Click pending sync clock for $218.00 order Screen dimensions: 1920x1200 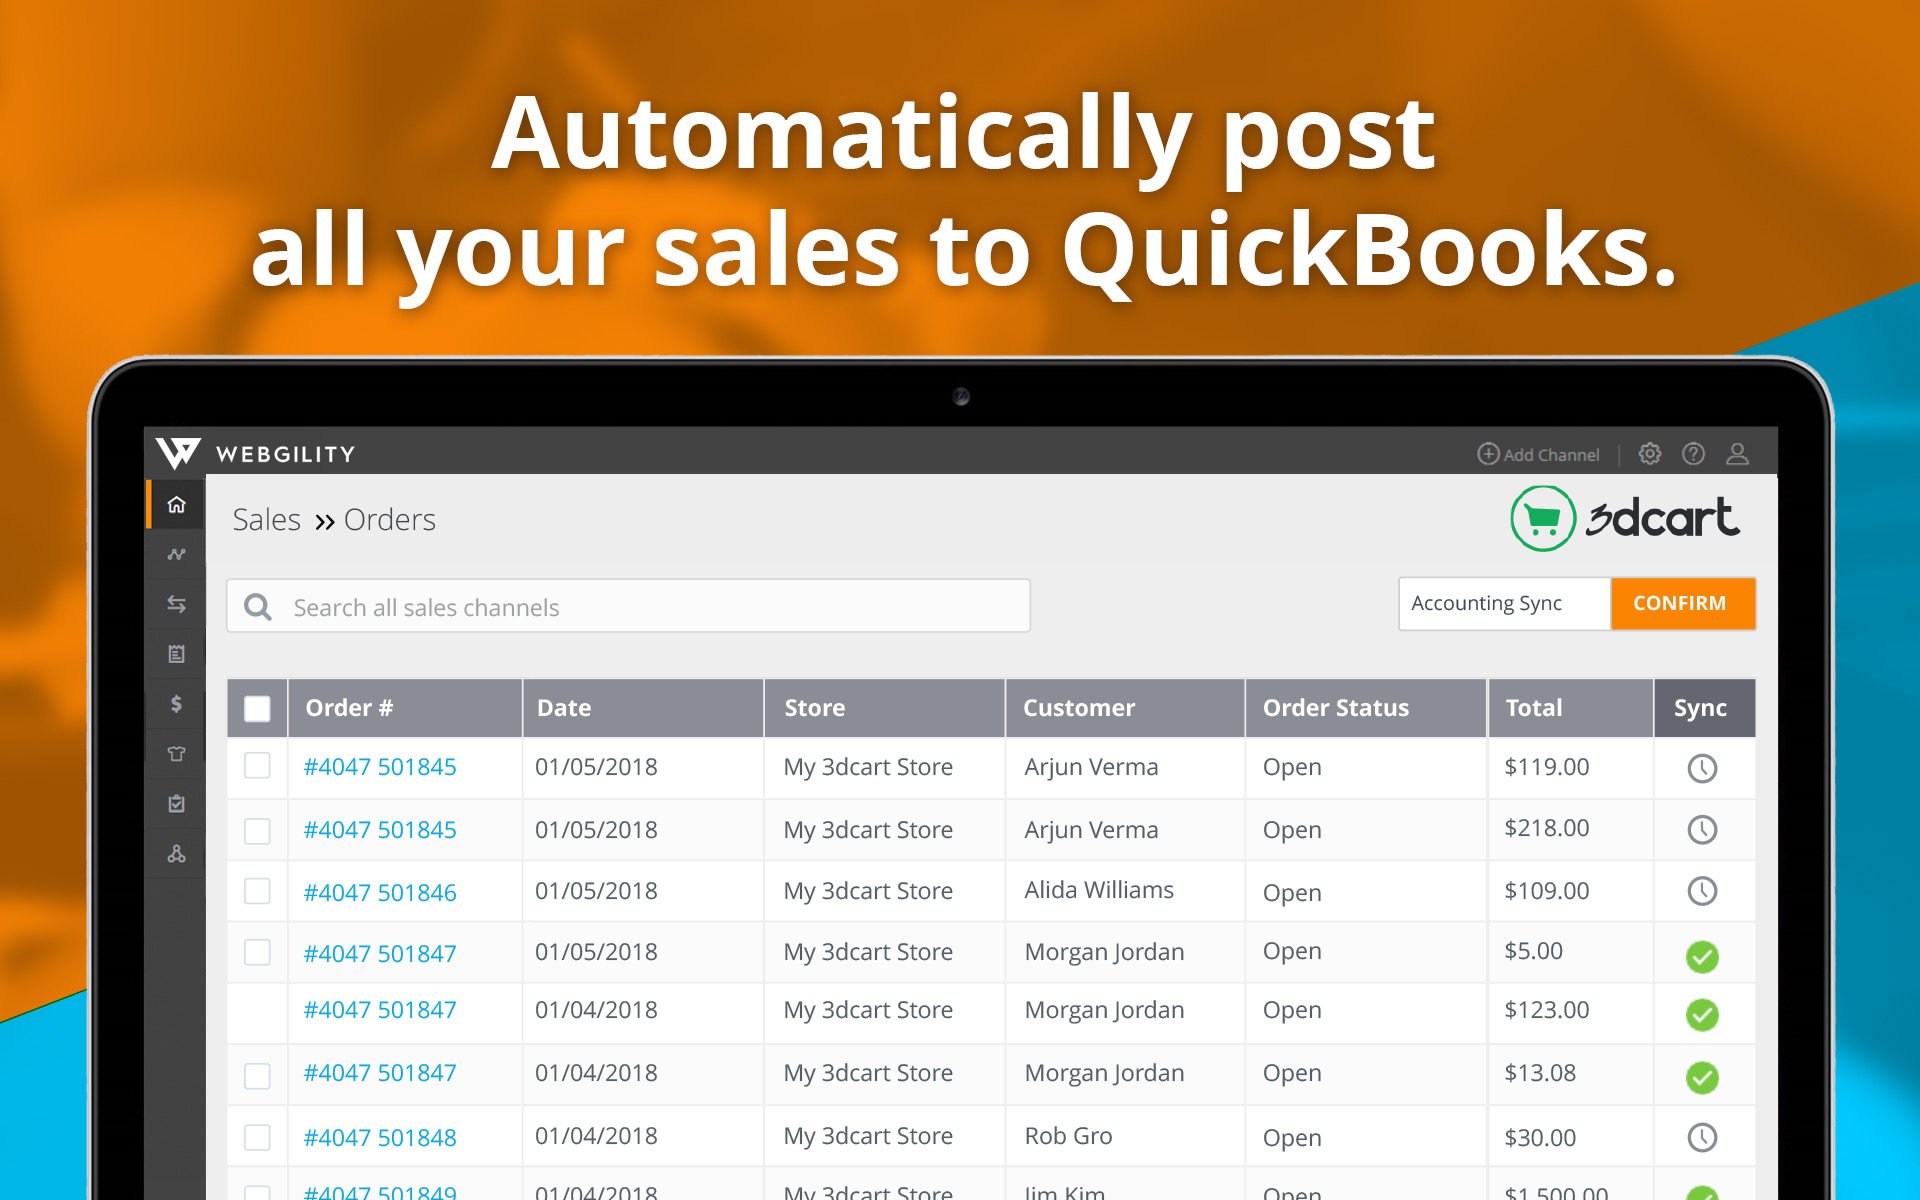pos(1702,829)
